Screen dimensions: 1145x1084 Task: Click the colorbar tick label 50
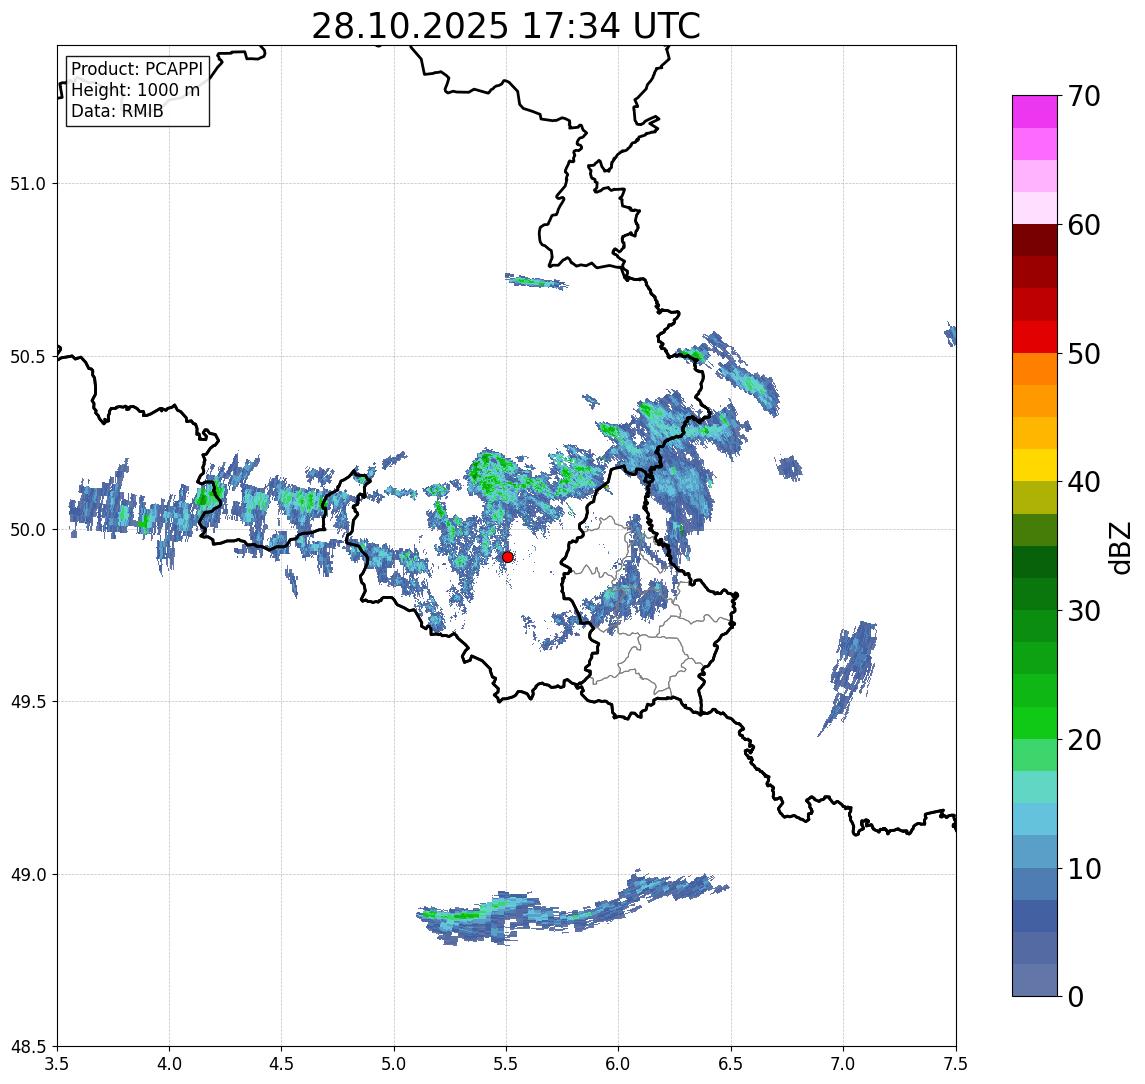click(x=1084, y=354)
